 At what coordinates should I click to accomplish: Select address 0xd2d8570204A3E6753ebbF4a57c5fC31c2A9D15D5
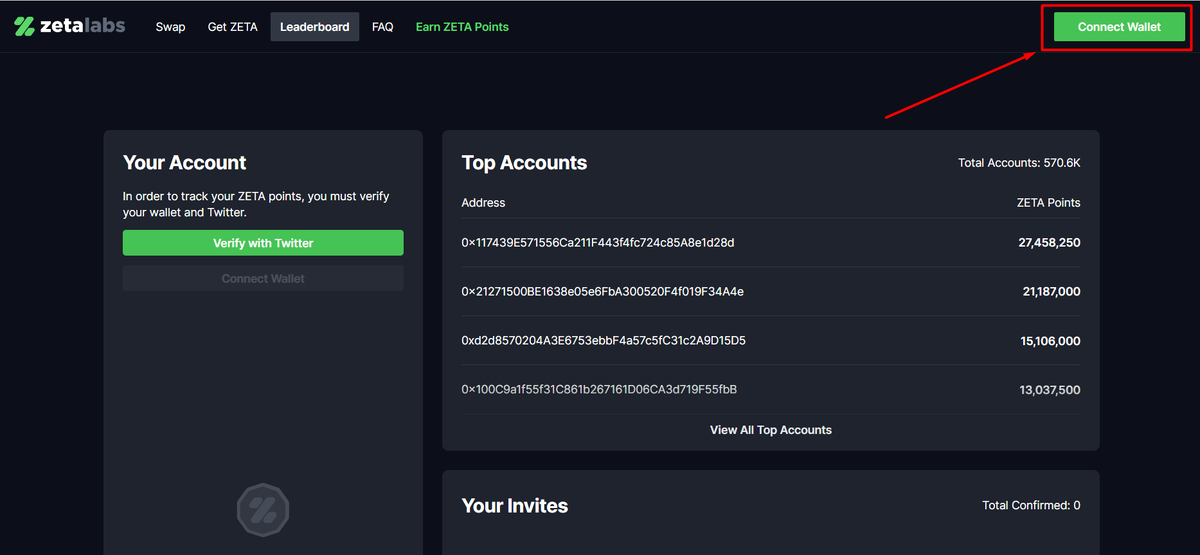click(603, 341)
